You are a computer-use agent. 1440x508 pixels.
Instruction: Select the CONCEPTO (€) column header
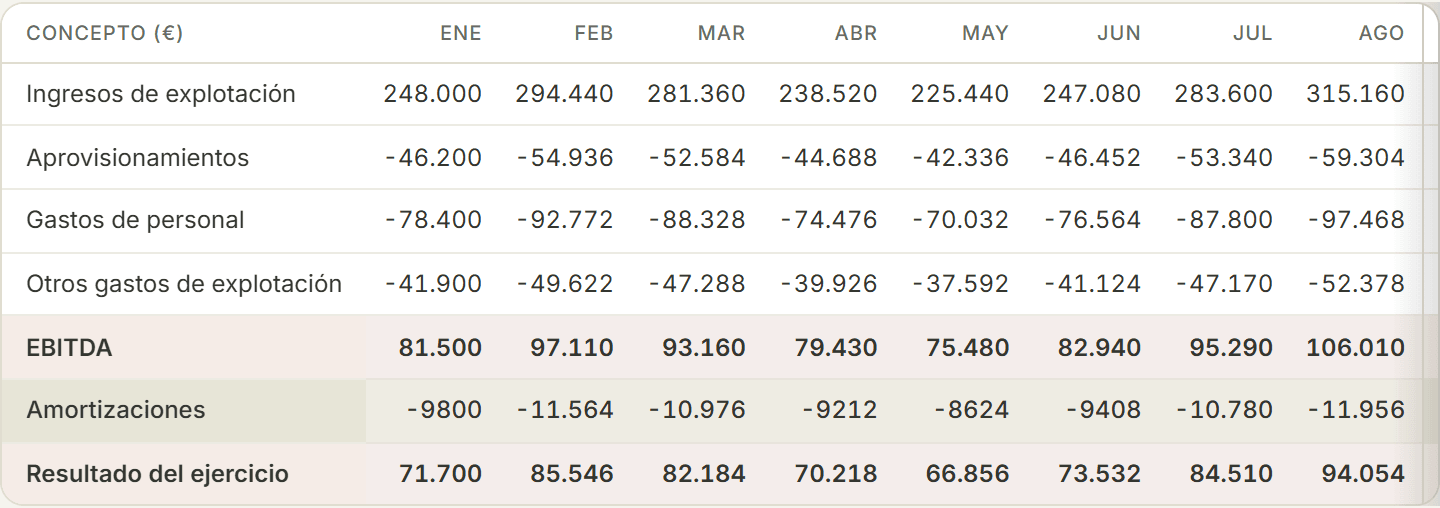point(105,33)
